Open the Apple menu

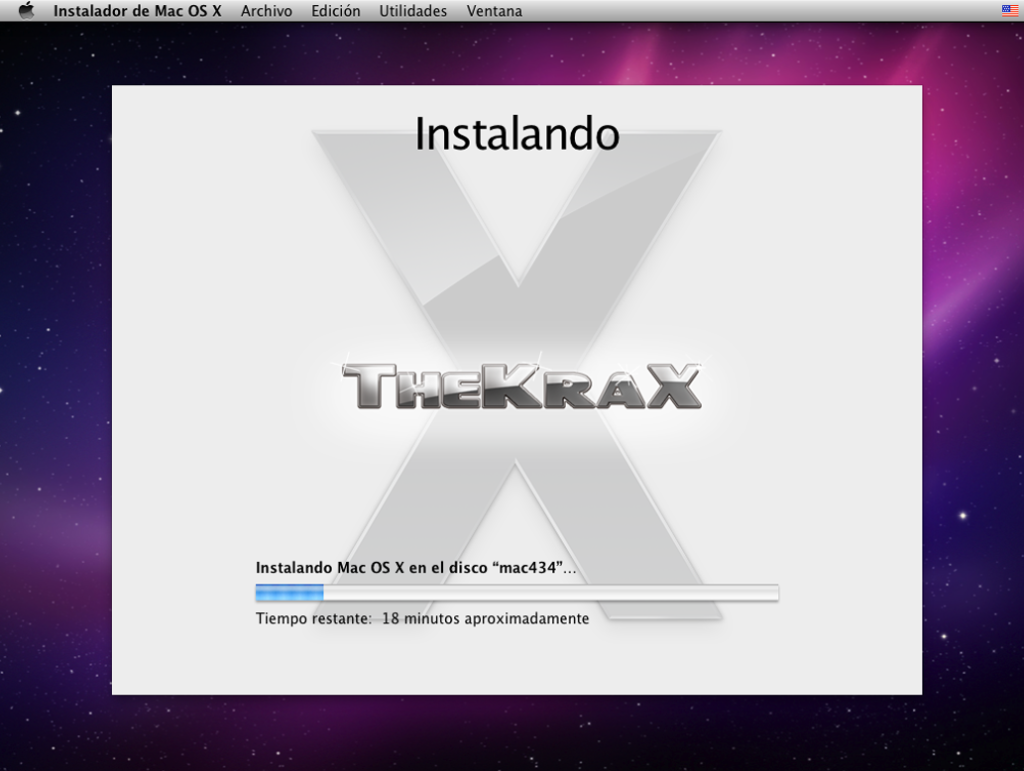coord(26,10)
